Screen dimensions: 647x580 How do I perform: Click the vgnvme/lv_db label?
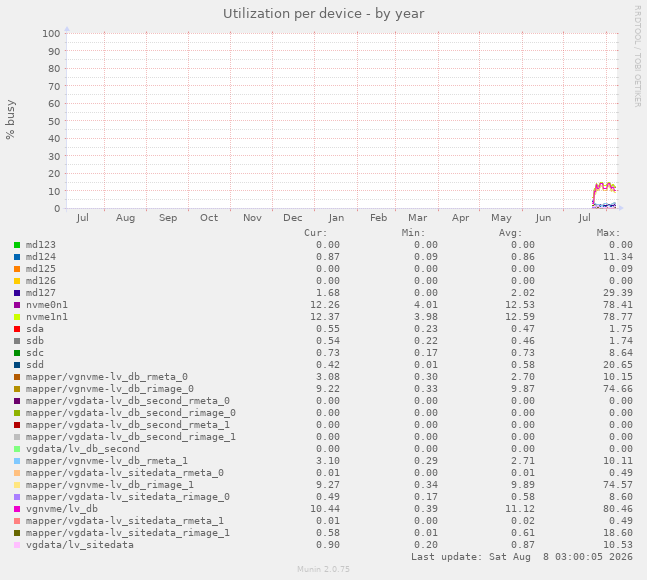click(62, 509)
